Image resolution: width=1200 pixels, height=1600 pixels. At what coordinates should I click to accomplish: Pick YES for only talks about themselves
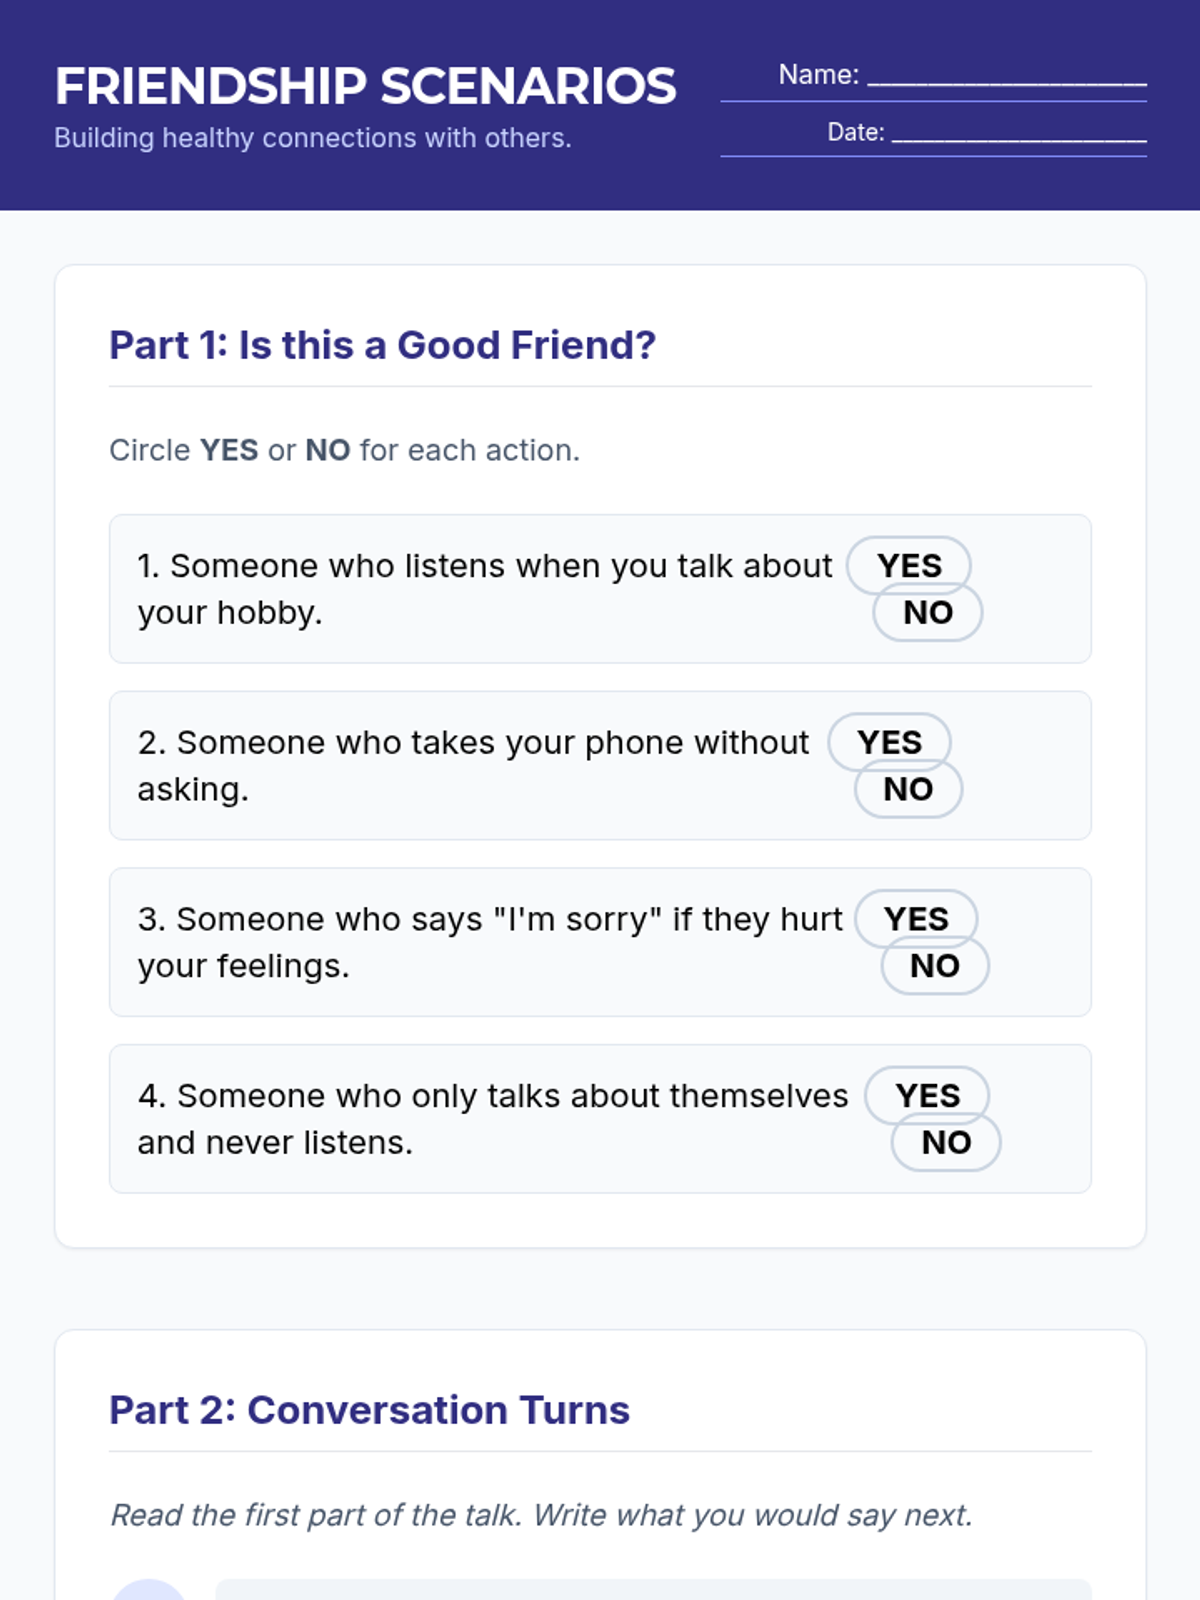click(x=927, y=1095)
